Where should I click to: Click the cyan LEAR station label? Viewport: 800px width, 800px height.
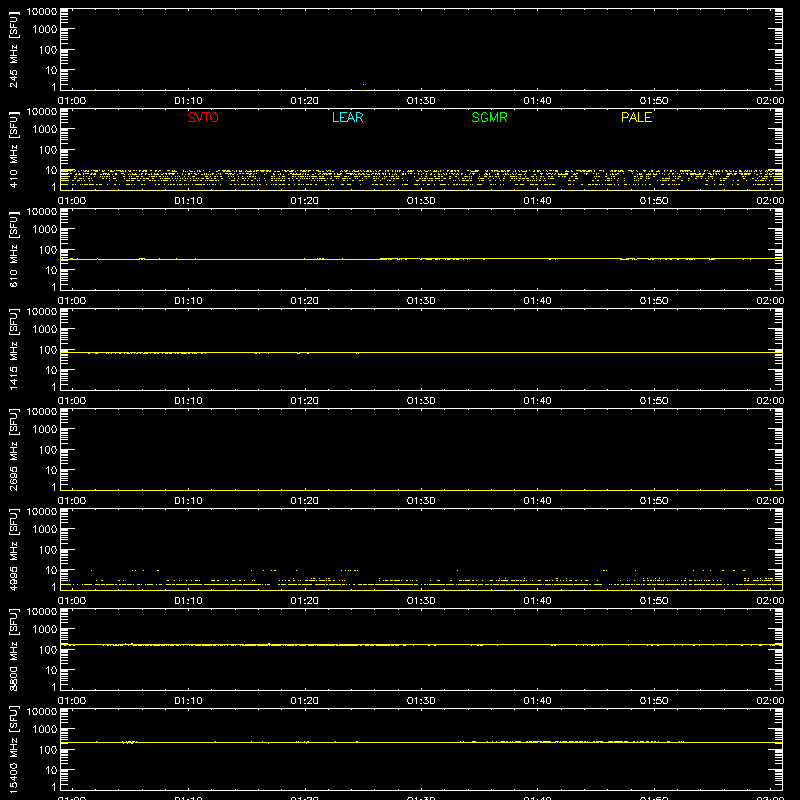click(347, 117)
